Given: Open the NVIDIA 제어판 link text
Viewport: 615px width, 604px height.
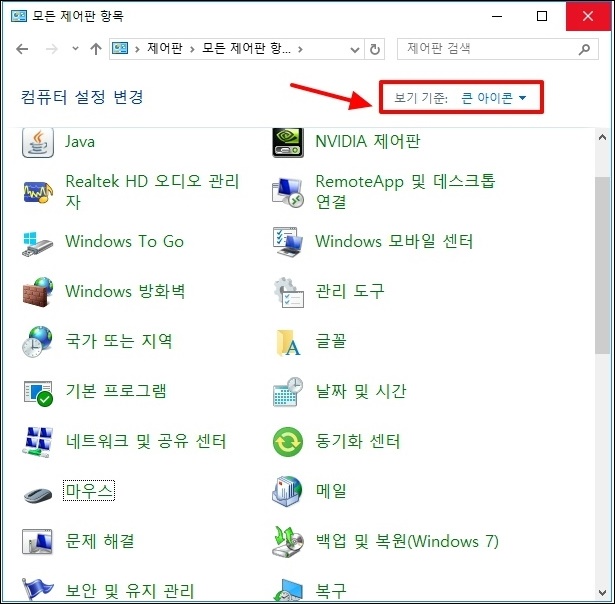Looking at the screenshot, I should pyautogui.click(x=368, y=141).
